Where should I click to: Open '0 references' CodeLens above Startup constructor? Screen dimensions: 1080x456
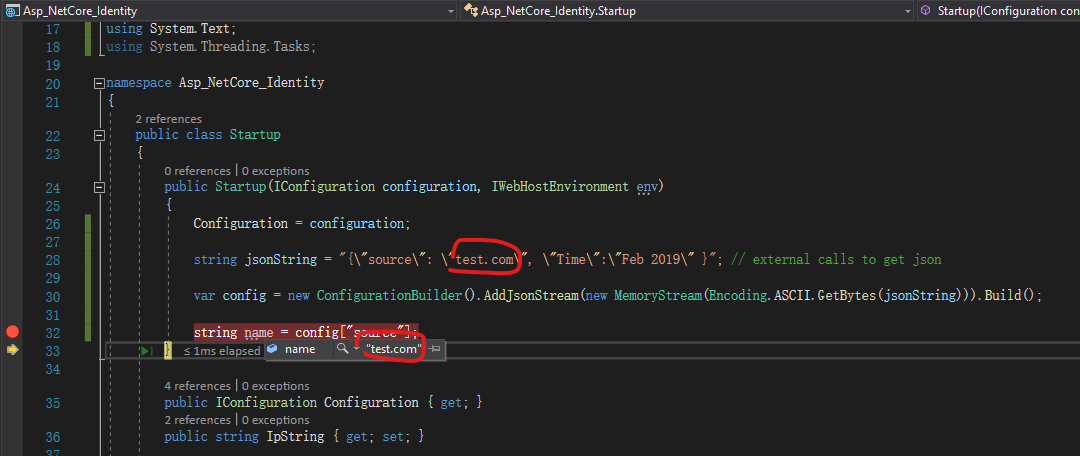click(x=198, y=171)
